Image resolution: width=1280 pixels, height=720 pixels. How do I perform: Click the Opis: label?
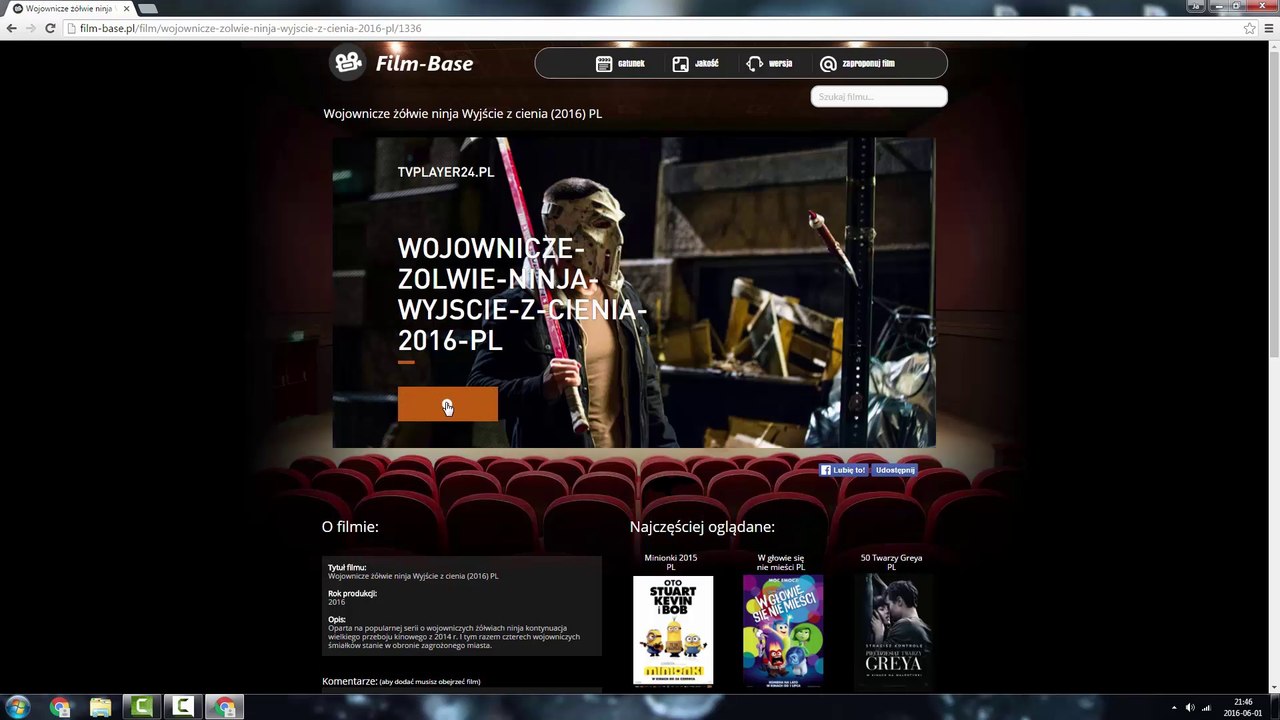coord(337,620)
